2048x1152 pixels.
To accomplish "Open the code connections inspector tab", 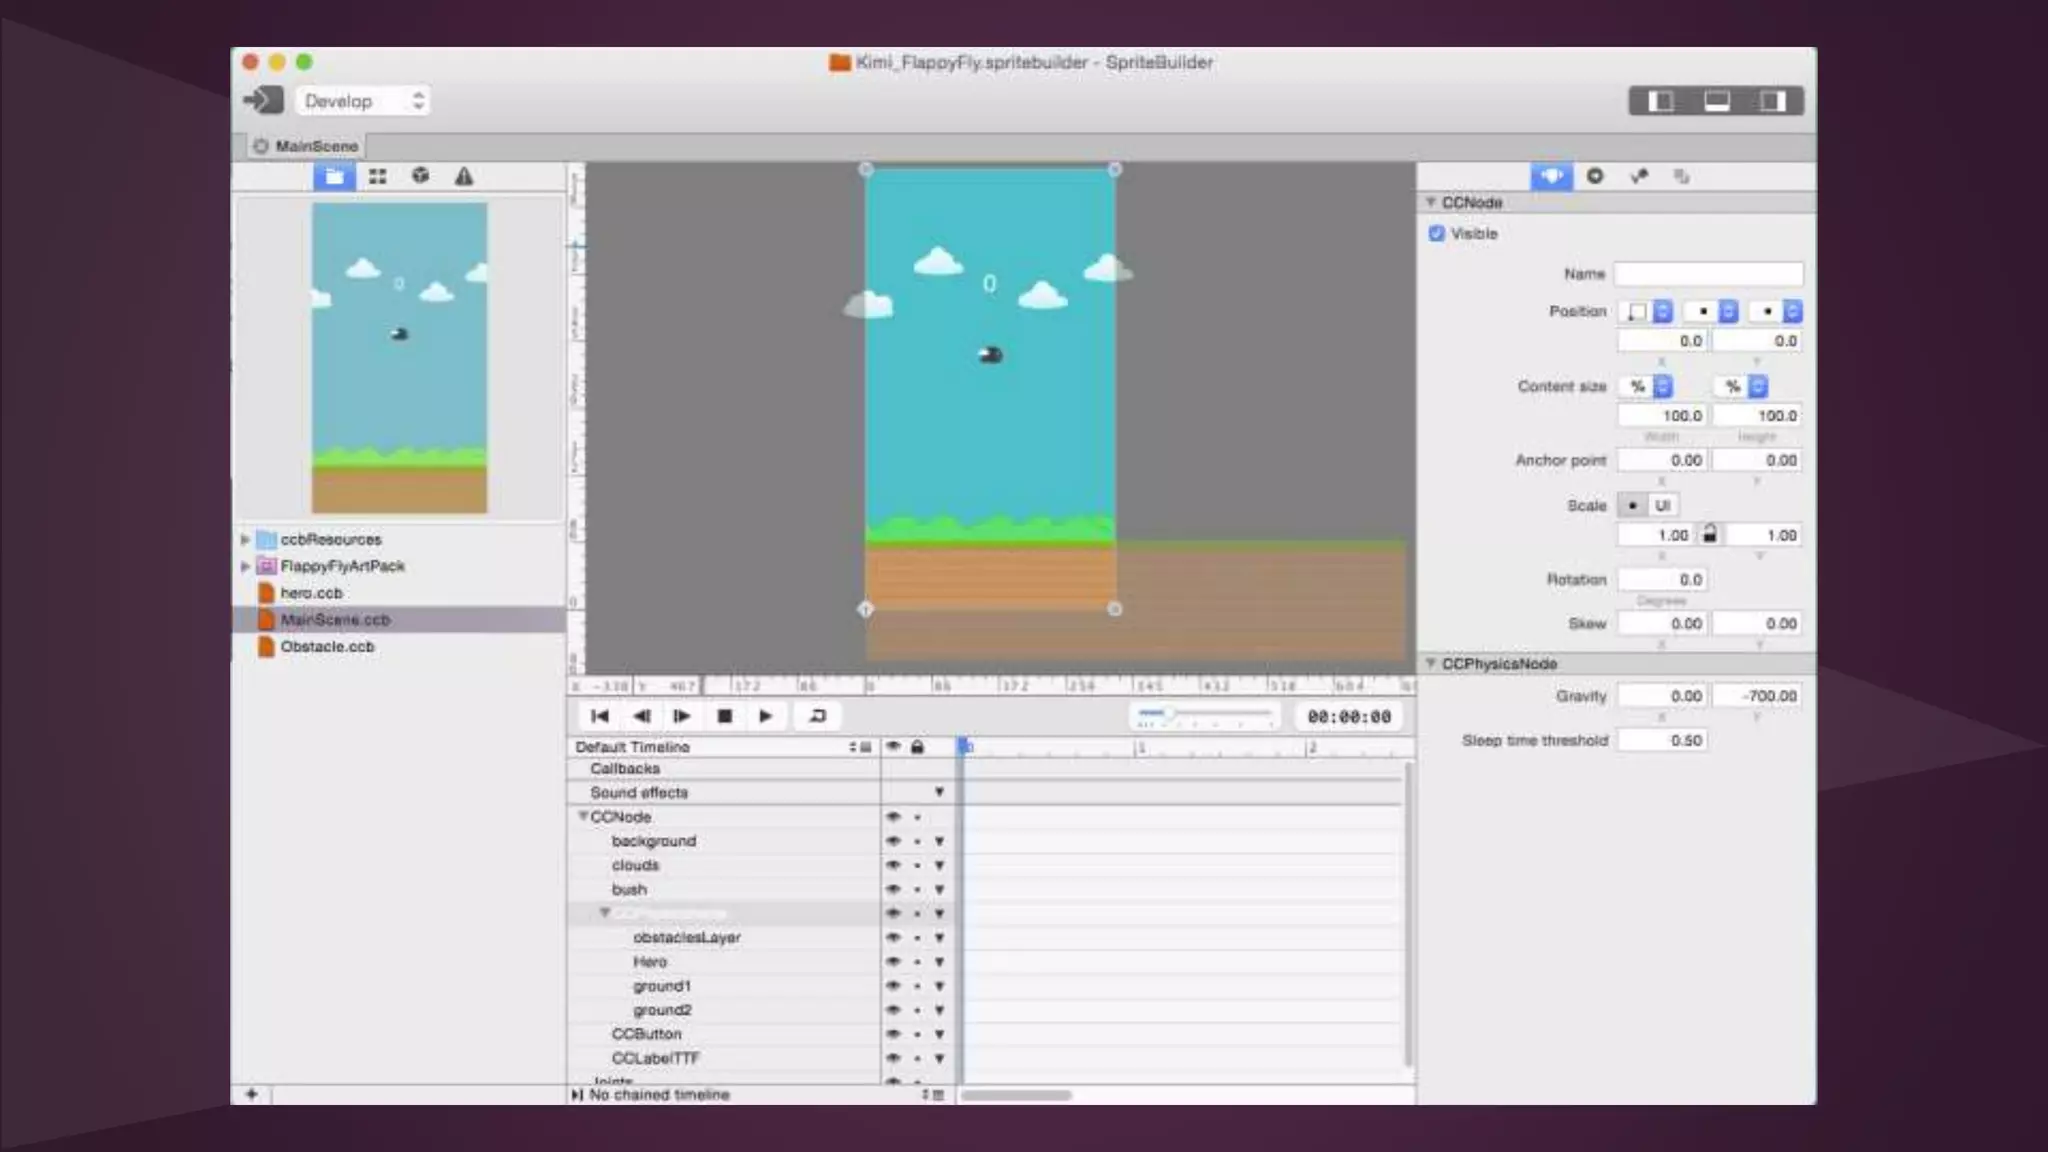I will tap(1595, 176).
